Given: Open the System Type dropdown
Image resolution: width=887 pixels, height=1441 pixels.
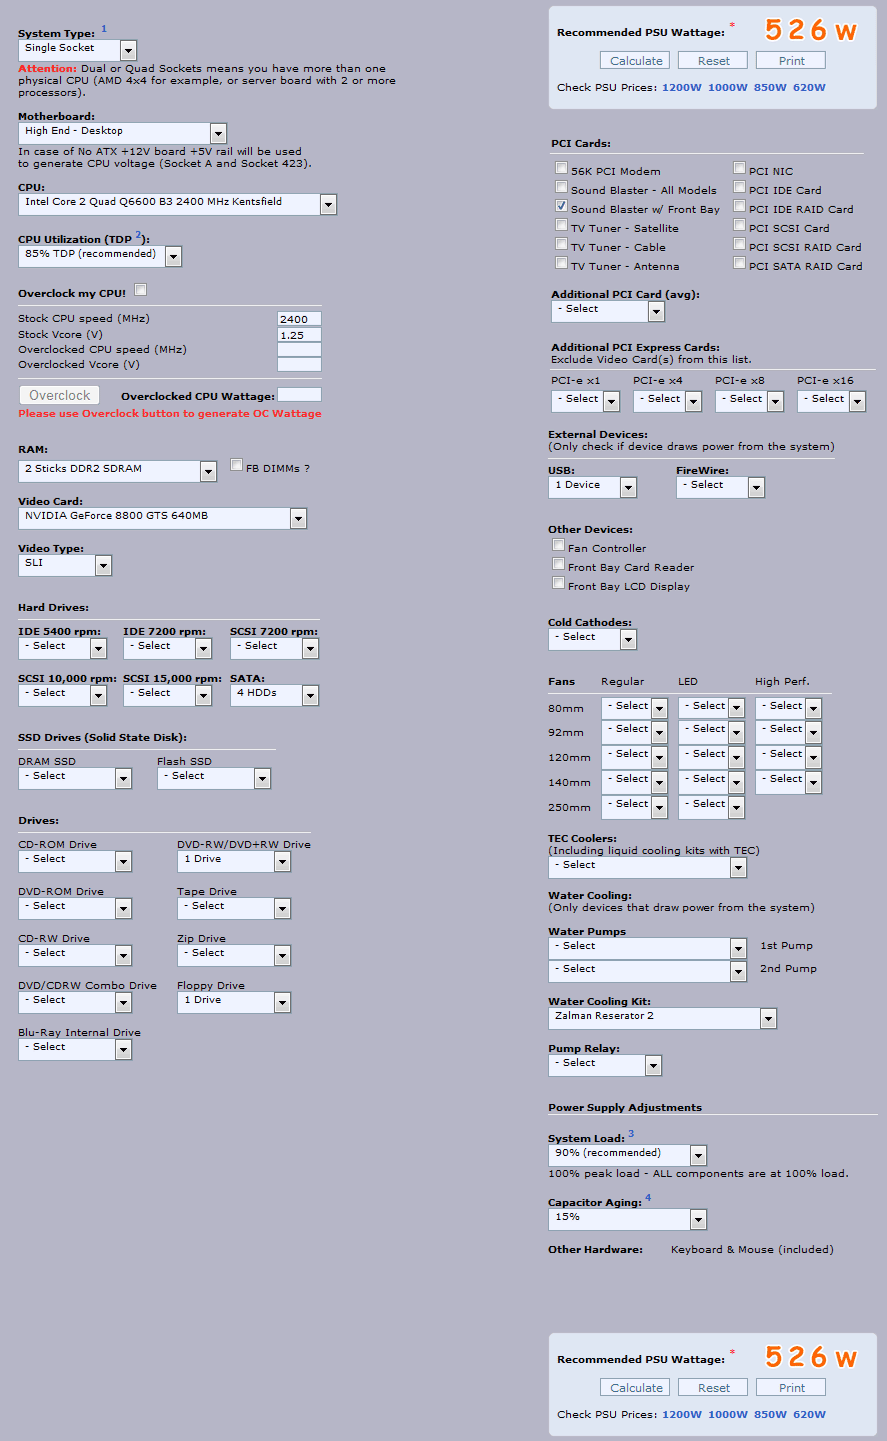Looking at the screenshot, I should [77, 50].
